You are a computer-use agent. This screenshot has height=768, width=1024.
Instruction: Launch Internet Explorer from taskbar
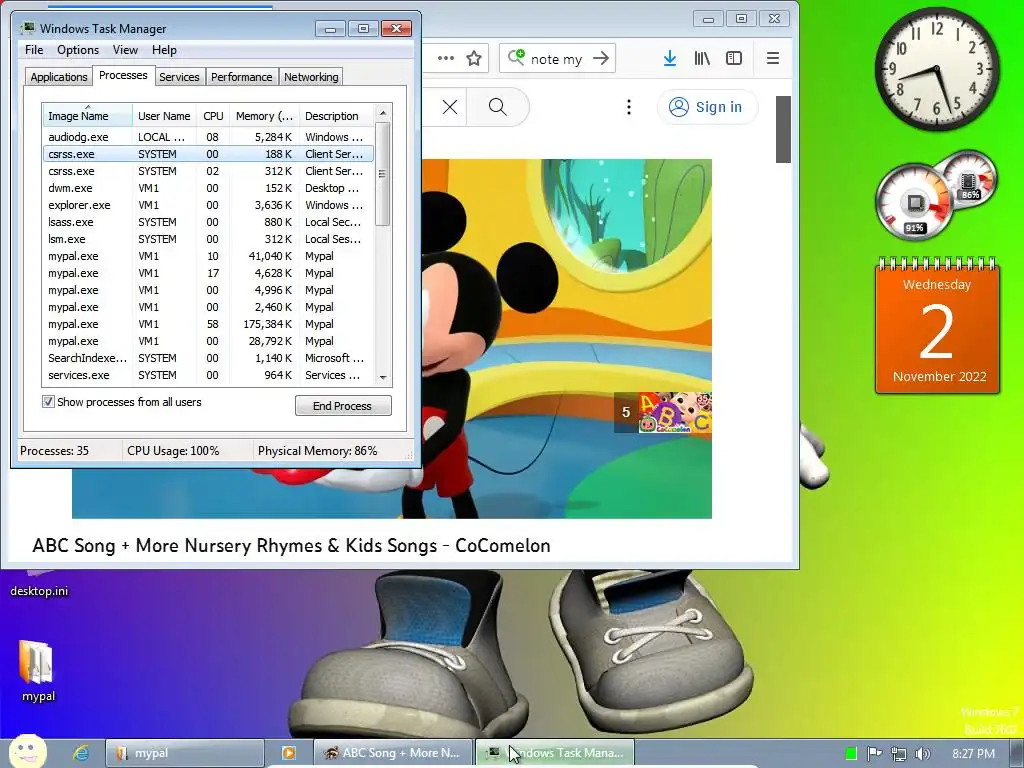coord(80,753)
